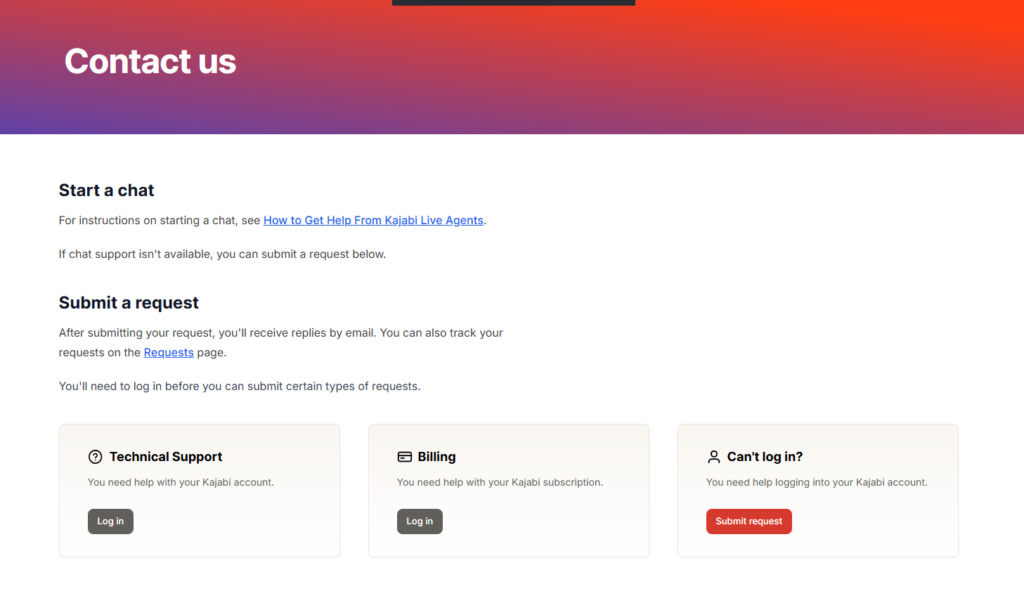
Task: Open How to Get Help From Kajabi Live Agents
Action: 374,220
